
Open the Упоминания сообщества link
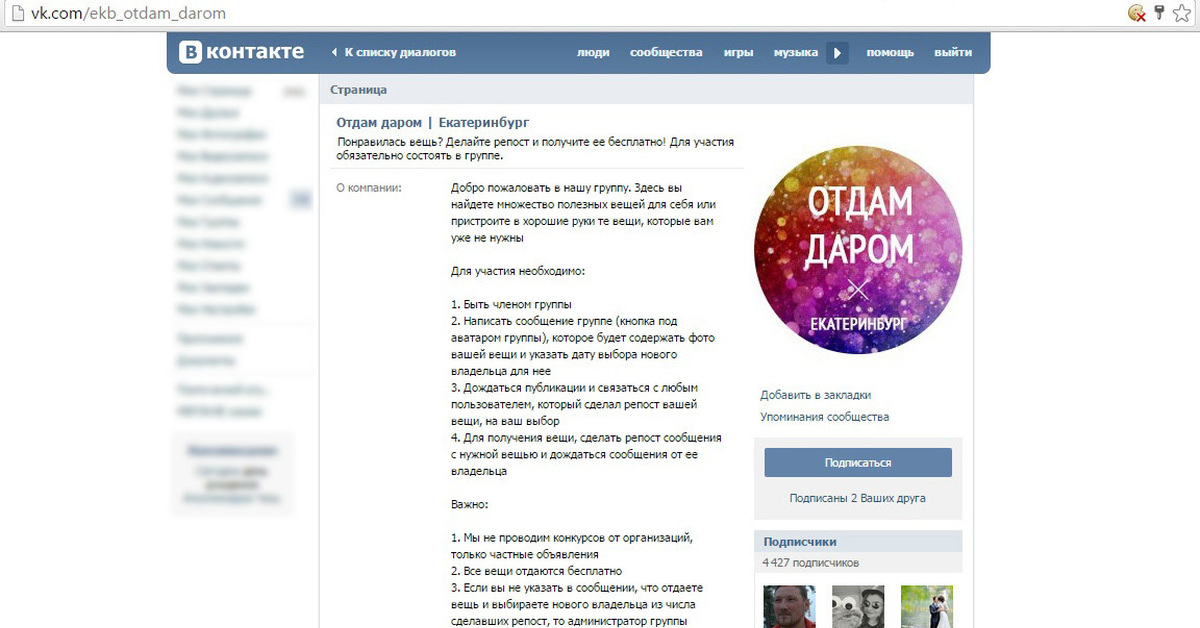click(824, 417)
